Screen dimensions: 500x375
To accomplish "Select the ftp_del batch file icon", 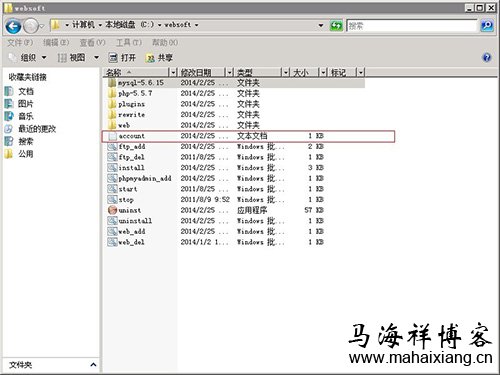I will pyautogui.click(x=112, y=157).
